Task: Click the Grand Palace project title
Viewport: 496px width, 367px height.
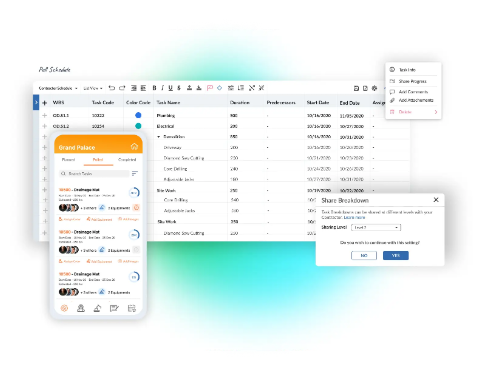Action: tap(77, 147)
